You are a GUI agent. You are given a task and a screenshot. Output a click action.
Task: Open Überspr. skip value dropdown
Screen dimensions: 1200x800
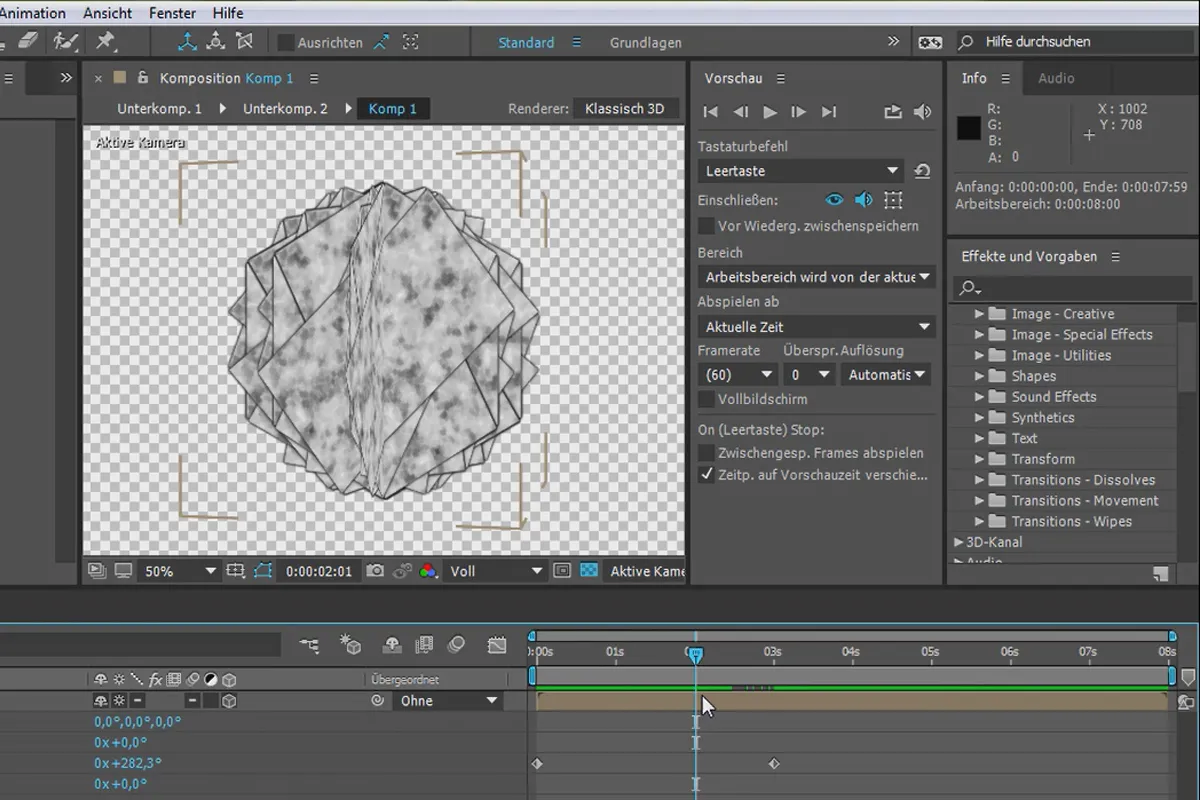pyautogui.click(x=809, y=375)
